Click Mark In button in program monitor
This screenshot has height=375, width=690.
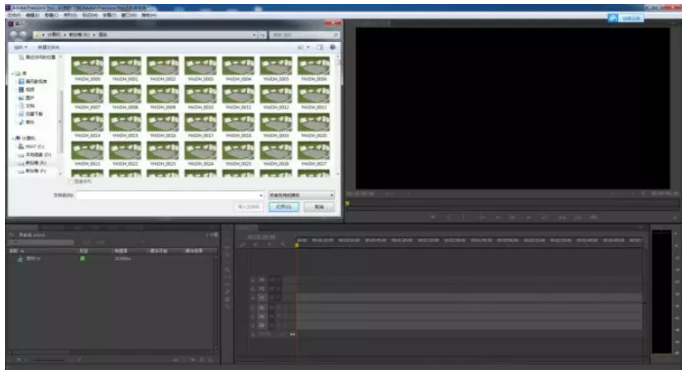click(448, 217)
